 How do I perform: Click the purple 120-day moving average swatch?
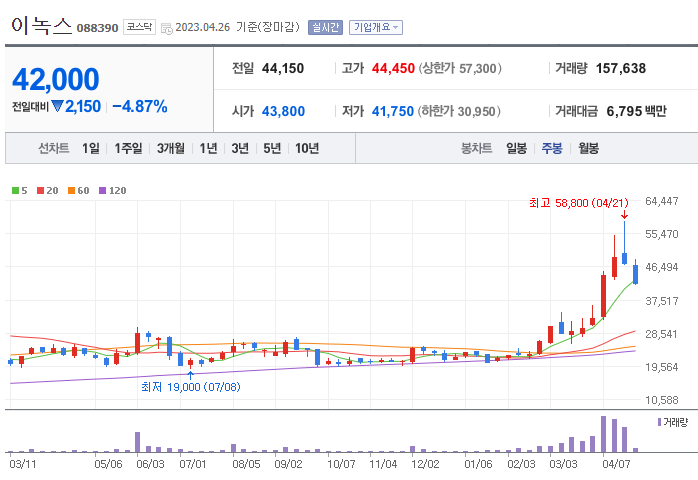[102, 191]
